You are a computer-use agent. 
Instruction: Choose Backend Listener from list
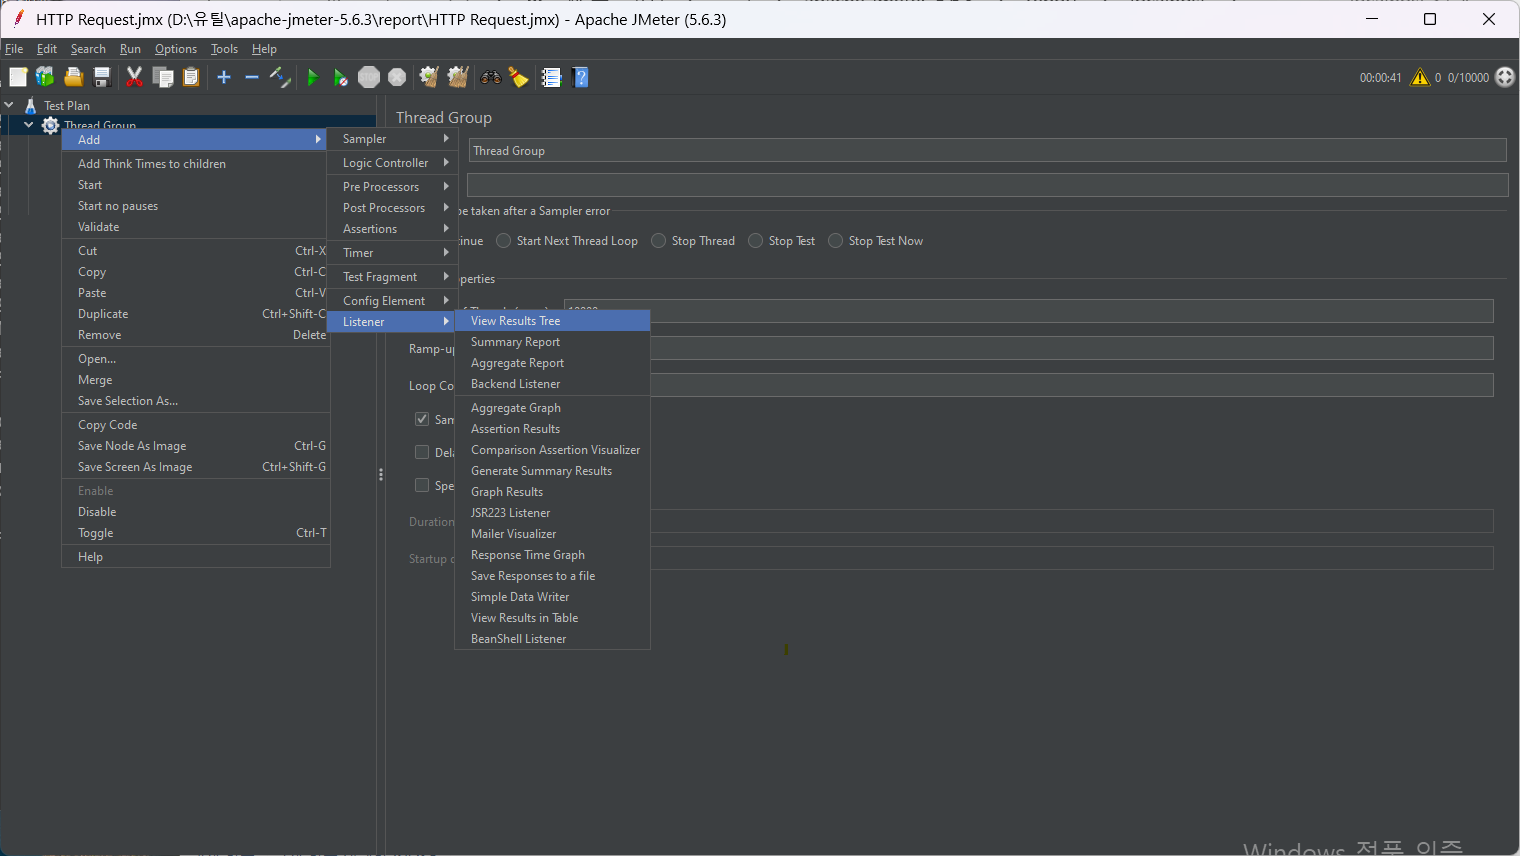tap(552, 384)
